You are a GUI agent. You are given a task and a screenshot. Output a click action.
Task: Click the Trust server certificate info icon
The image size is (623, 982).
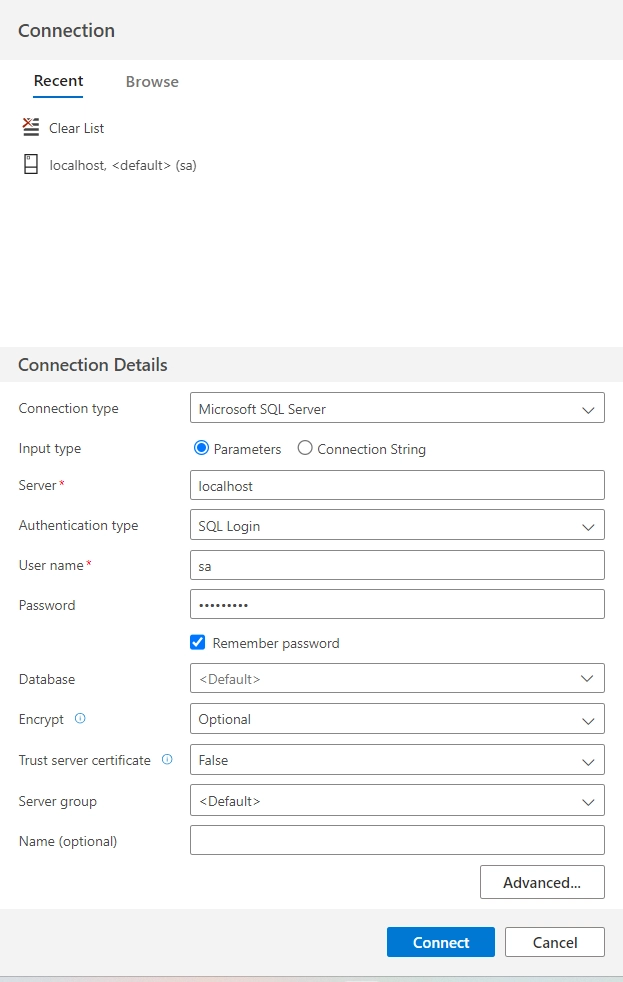tap(167, 760)
